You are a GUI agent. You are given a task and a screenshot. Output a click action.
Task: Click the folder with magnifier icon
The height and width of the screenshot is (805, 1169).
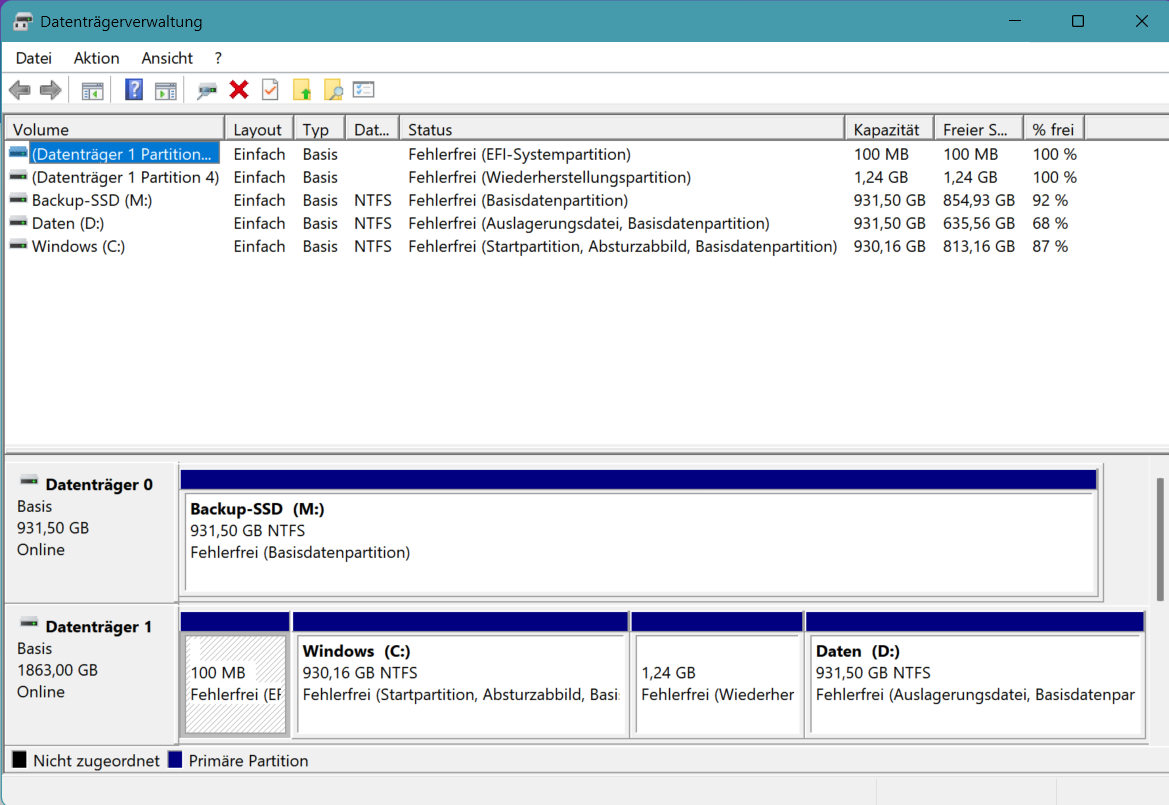pos(333,90)
